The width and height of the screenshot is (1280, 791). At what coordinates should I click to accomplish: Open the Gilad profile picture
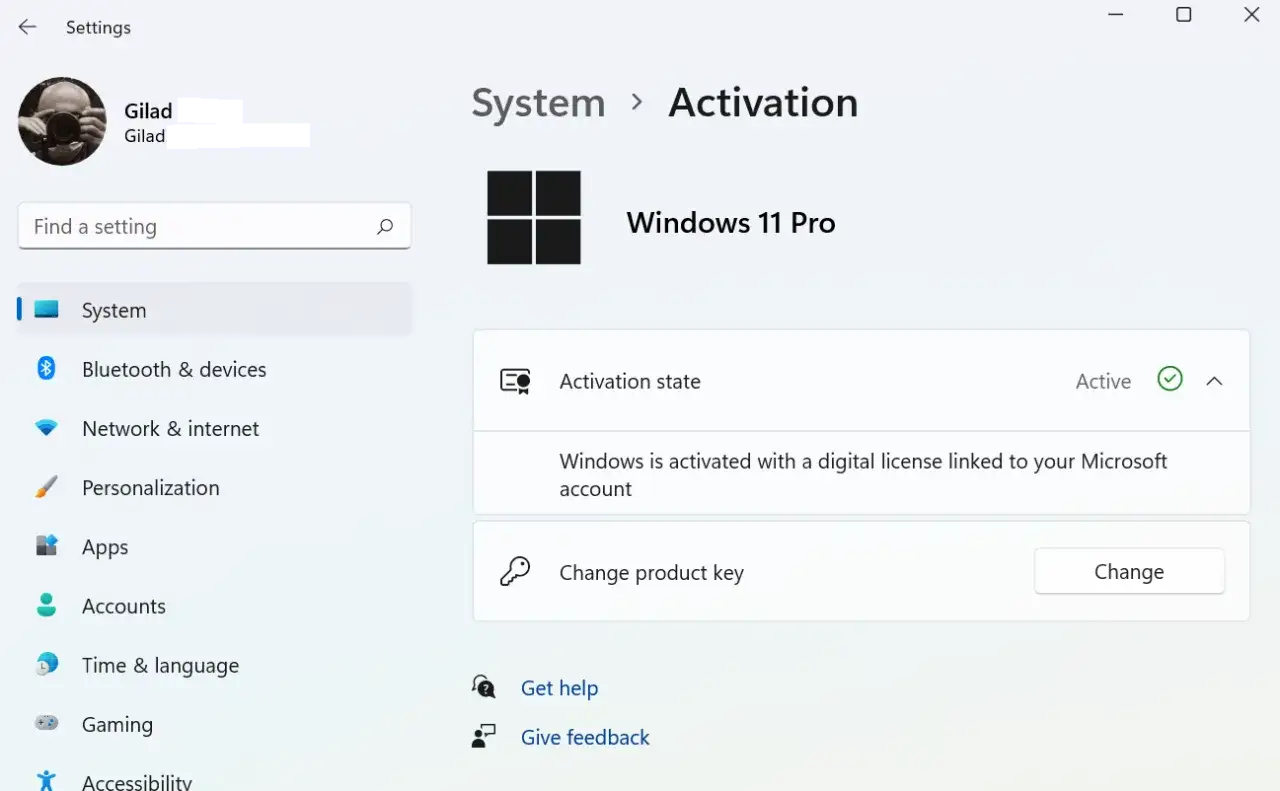click(62, 122)
